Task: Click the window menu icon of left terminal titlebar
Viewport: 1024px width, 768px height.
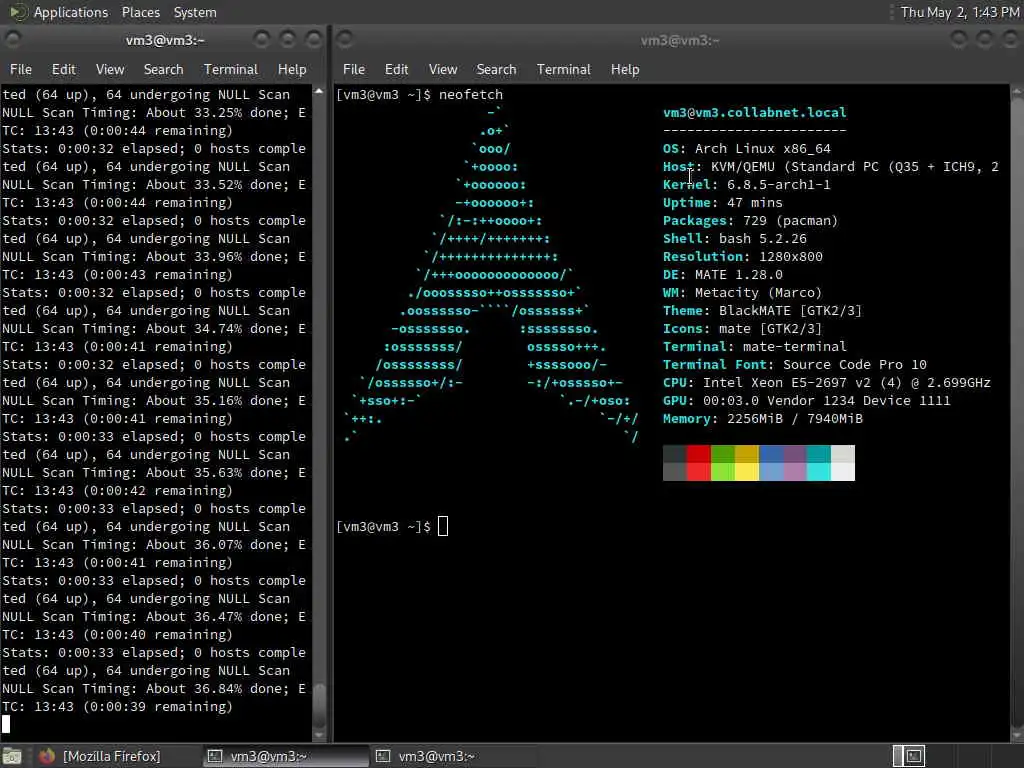Action: pyautogui.click(x=13, y=39)
